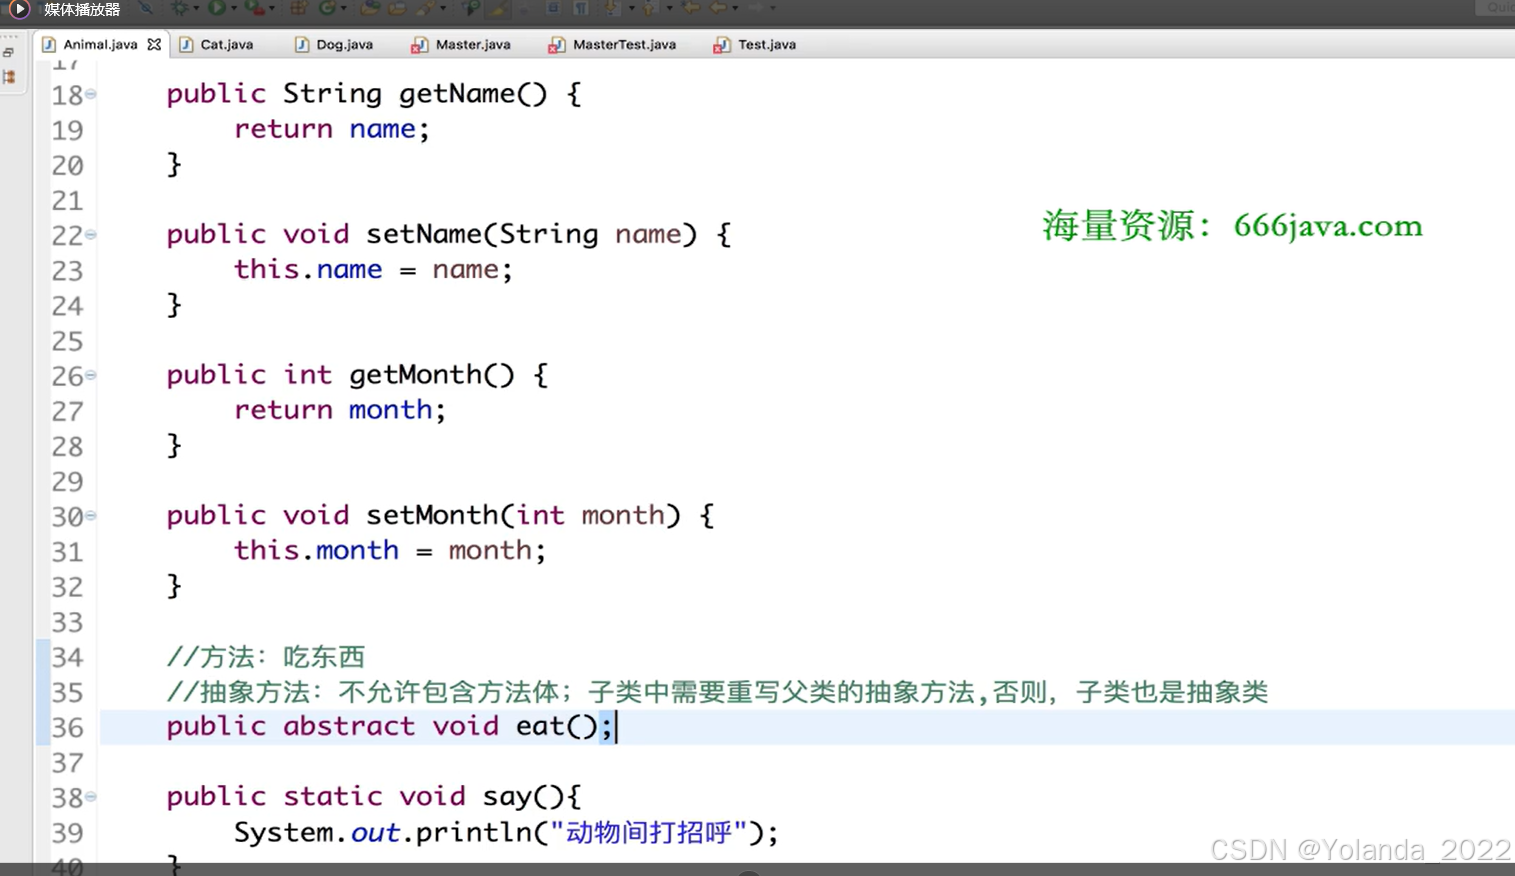Click 'int month' parameter on line 30

pyautogui.click(x=590, y=515)
